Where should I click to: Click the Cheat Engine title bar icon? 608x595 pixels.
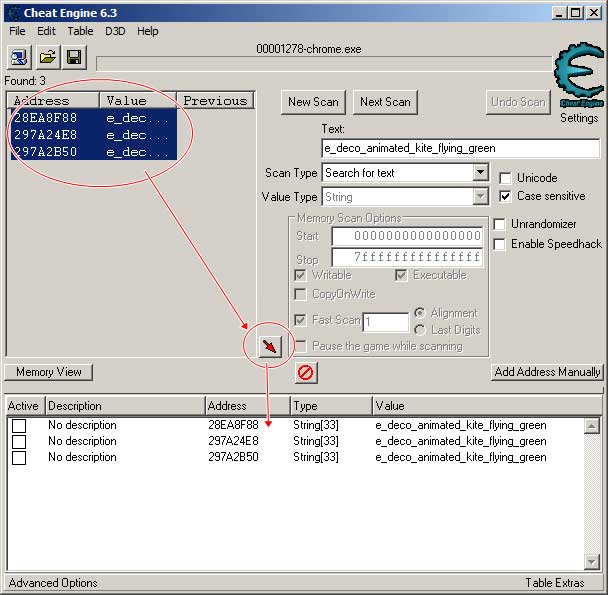point(14,13)
